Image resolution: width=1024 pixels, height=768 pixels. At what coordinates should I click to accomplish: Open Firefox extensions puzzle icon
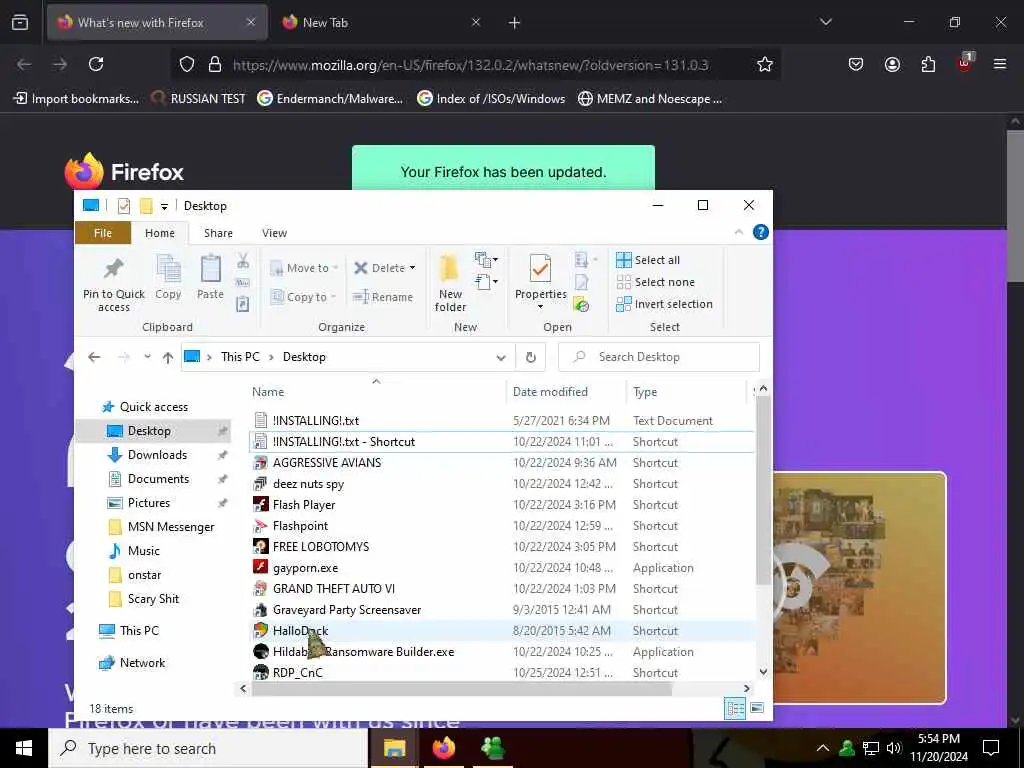pyautogui.click(x=928, y=64)
